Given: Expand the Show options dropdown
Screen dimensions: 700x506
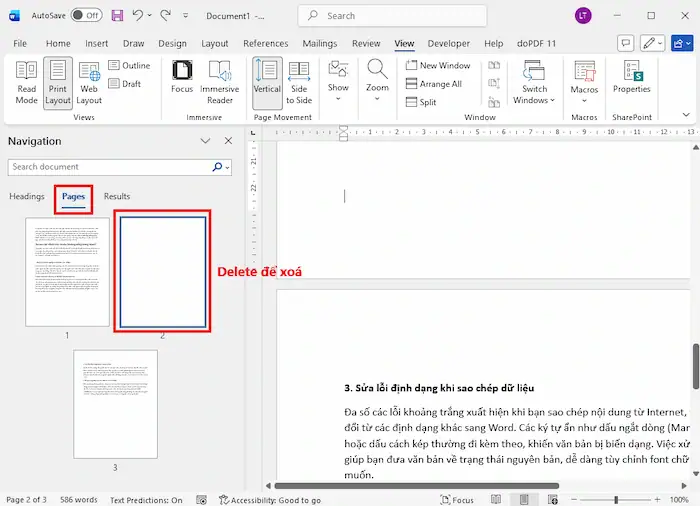Looking at the screenshot, I should click(x=339, y=78).
